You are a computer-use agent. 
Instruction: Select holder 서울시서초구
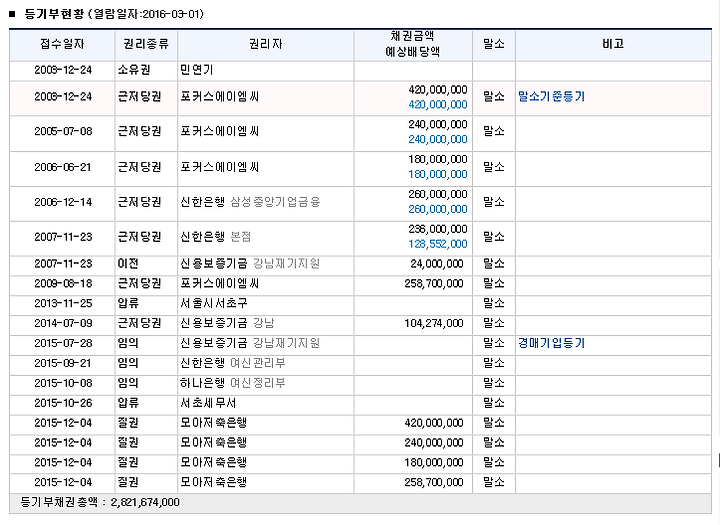point(214,303)
